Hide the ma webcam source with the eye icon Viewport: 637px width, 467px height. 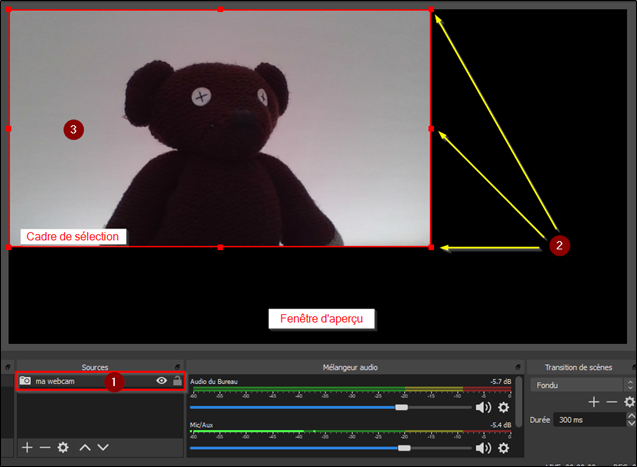(x=160, y=381)
